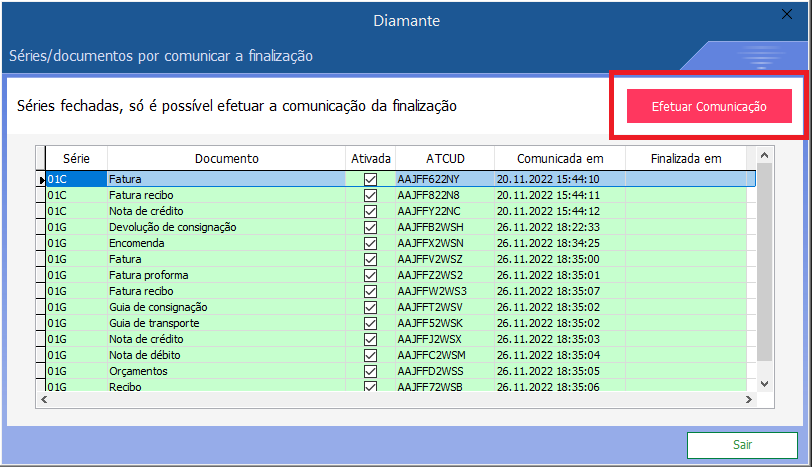
Task: Click the Efetuar Comunicação button
Action: [x=708, y=106]
